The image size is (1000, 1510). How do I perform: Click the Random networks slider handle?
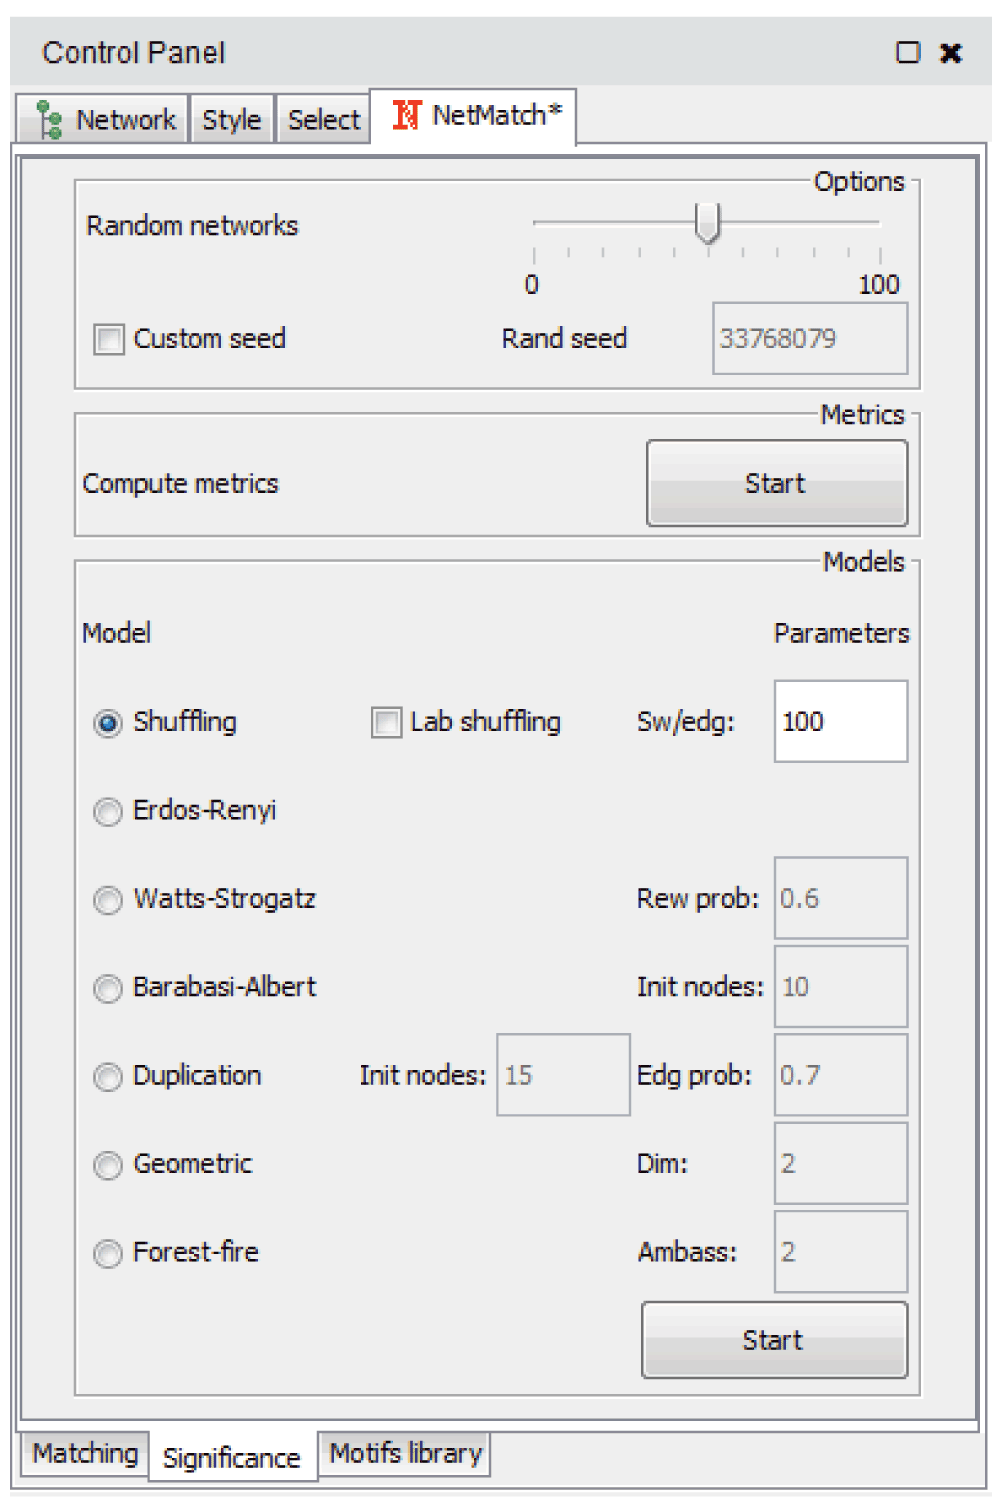pos(707,222)
